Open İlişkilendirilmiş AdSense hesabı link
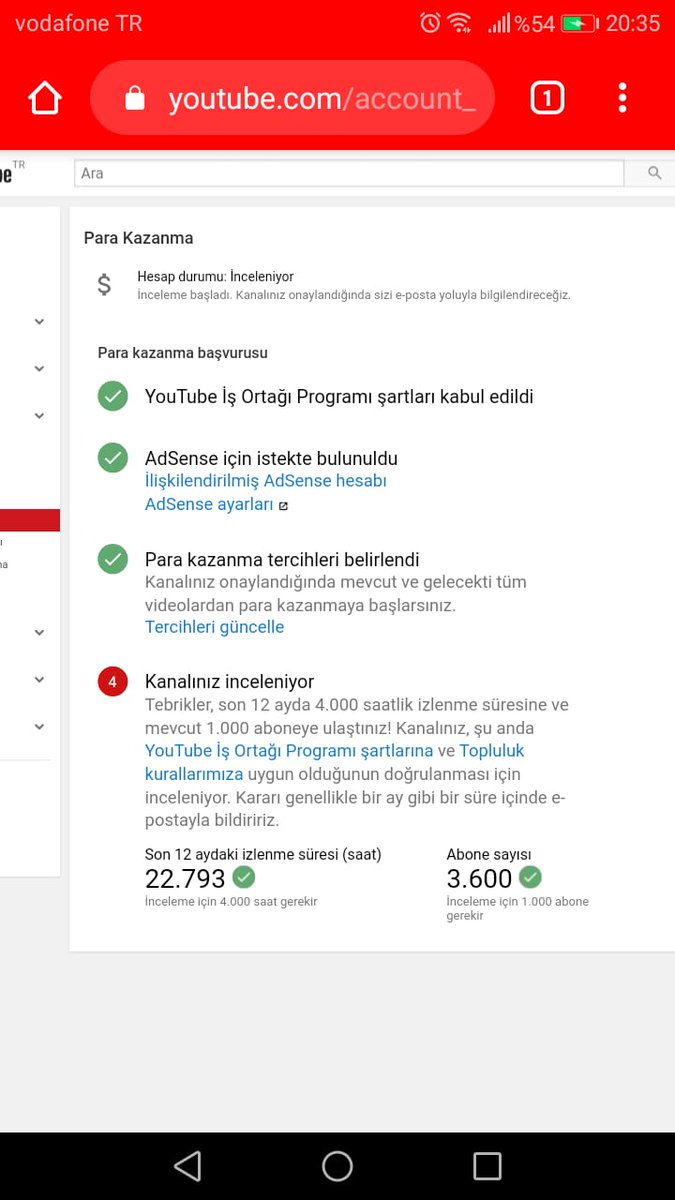Image resolution: width=675 pixels, height=1200 pixels. (x=266, y=481)
